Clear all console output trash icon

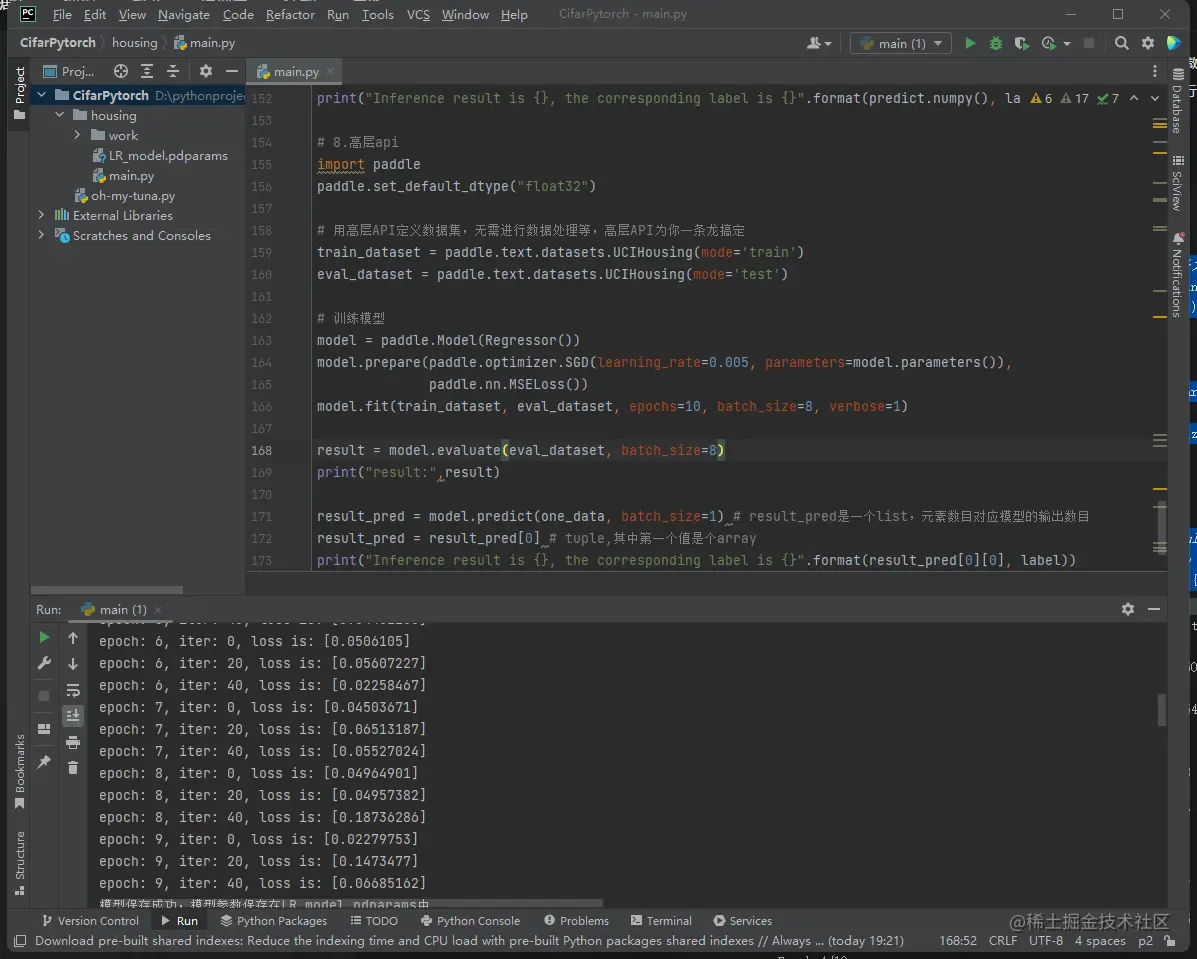click(73, 767)
